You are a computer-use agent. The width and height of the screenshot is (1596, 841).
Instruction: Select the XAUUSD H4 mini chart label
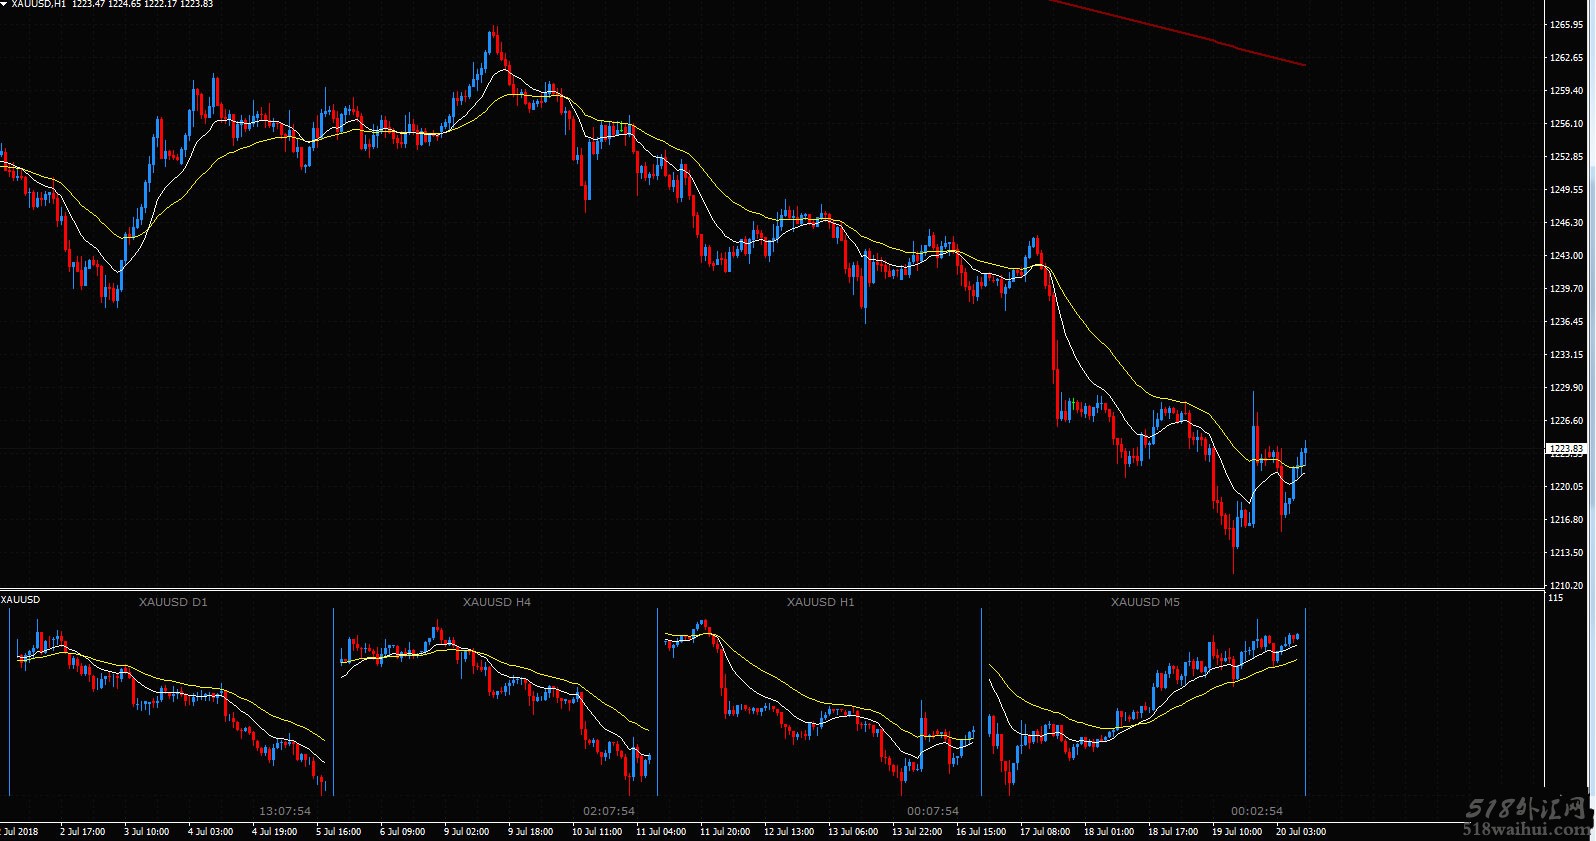[x=497, y=602]
